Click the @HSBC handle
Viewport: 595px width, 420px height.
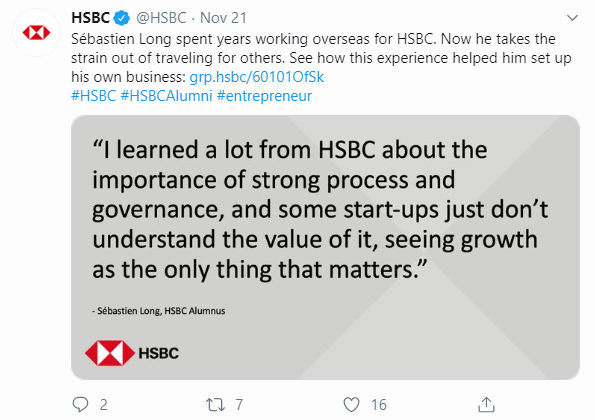(x=161, y=18)
